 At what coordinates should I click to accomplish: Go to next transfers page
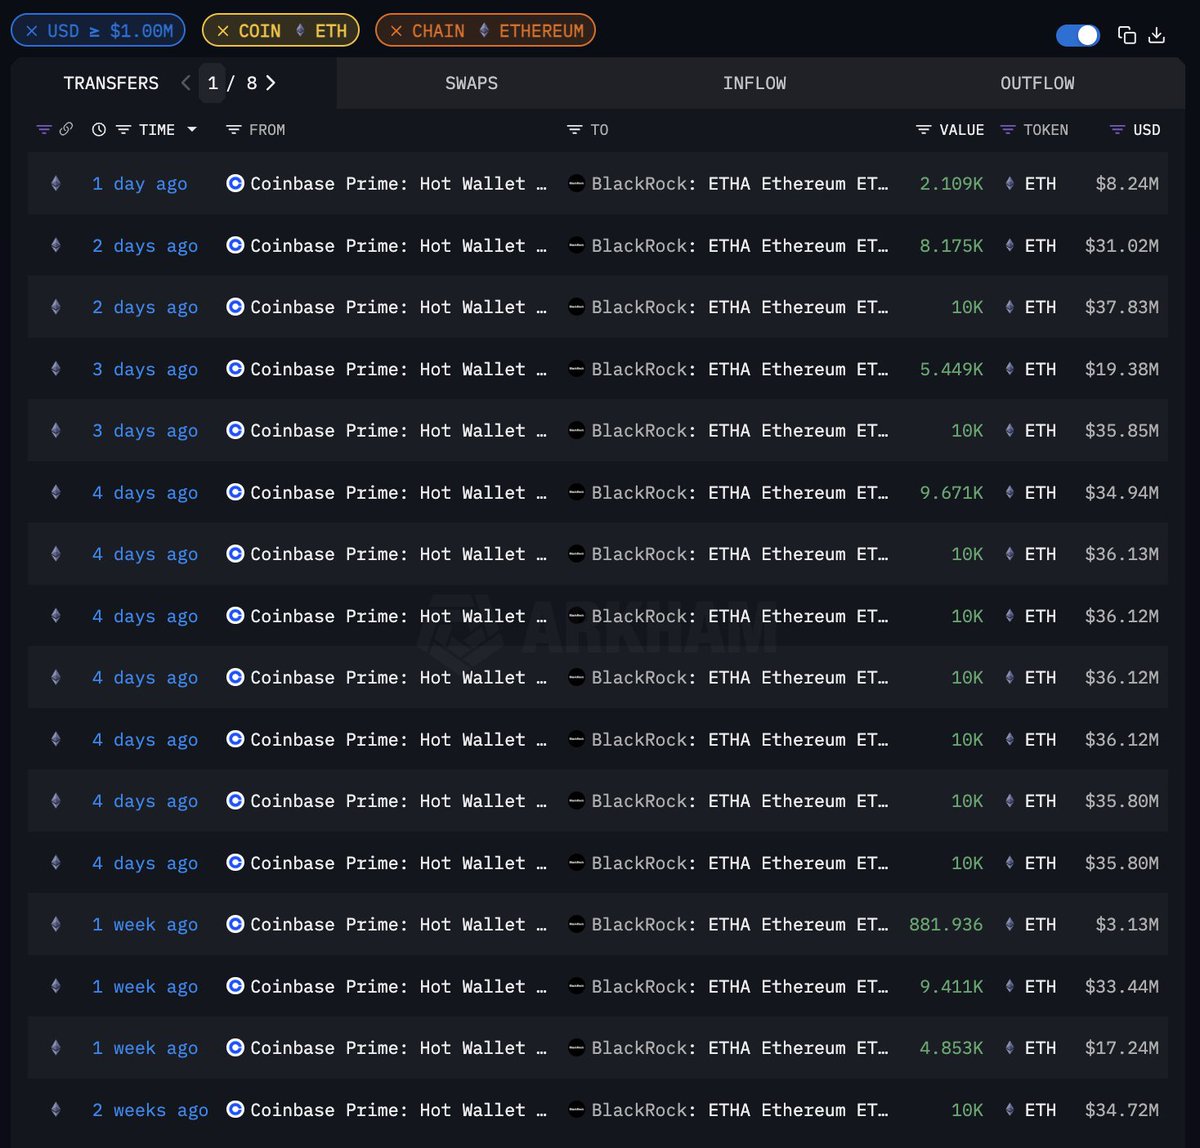270,83
